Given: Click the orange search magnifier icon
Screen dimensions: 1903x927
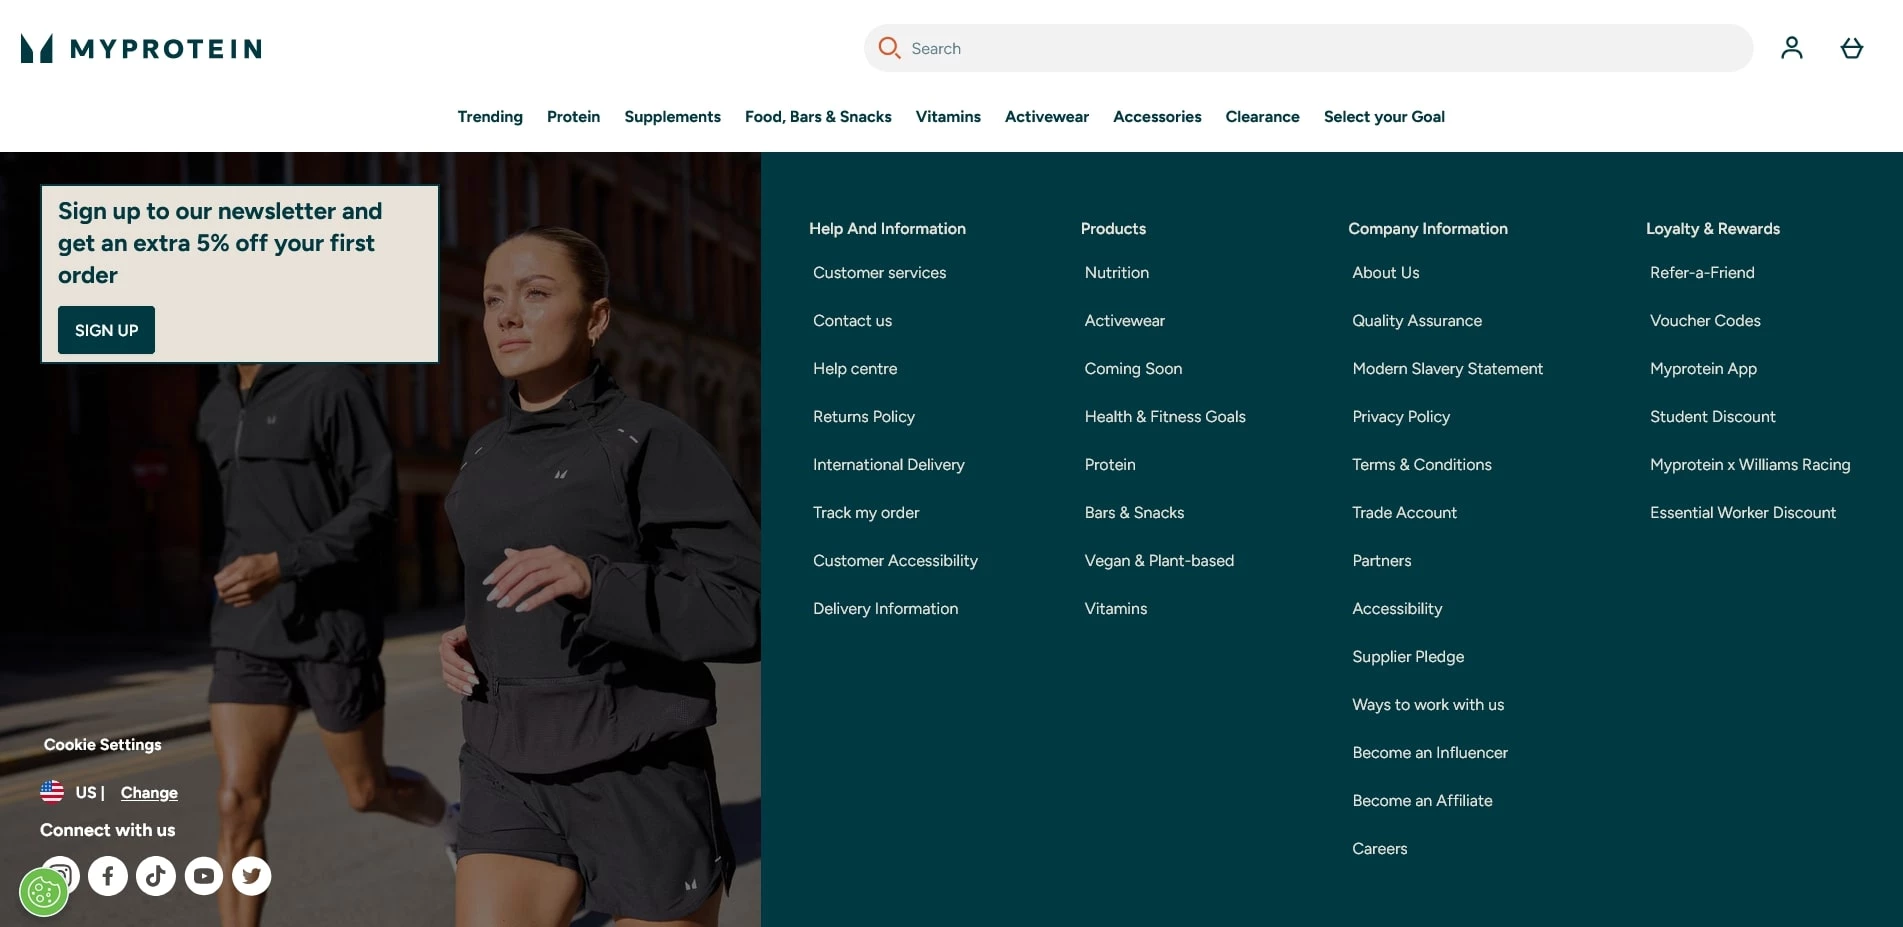Looking at the screenshot, I should coord(889,48).
